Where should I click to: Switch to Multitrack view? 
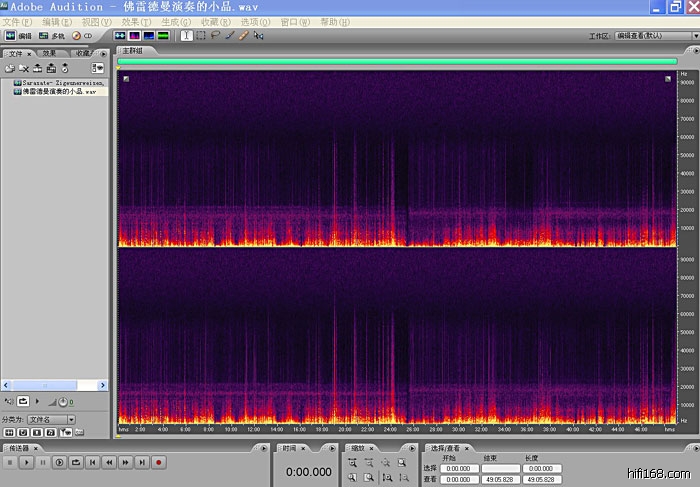(x=52, y=35)
